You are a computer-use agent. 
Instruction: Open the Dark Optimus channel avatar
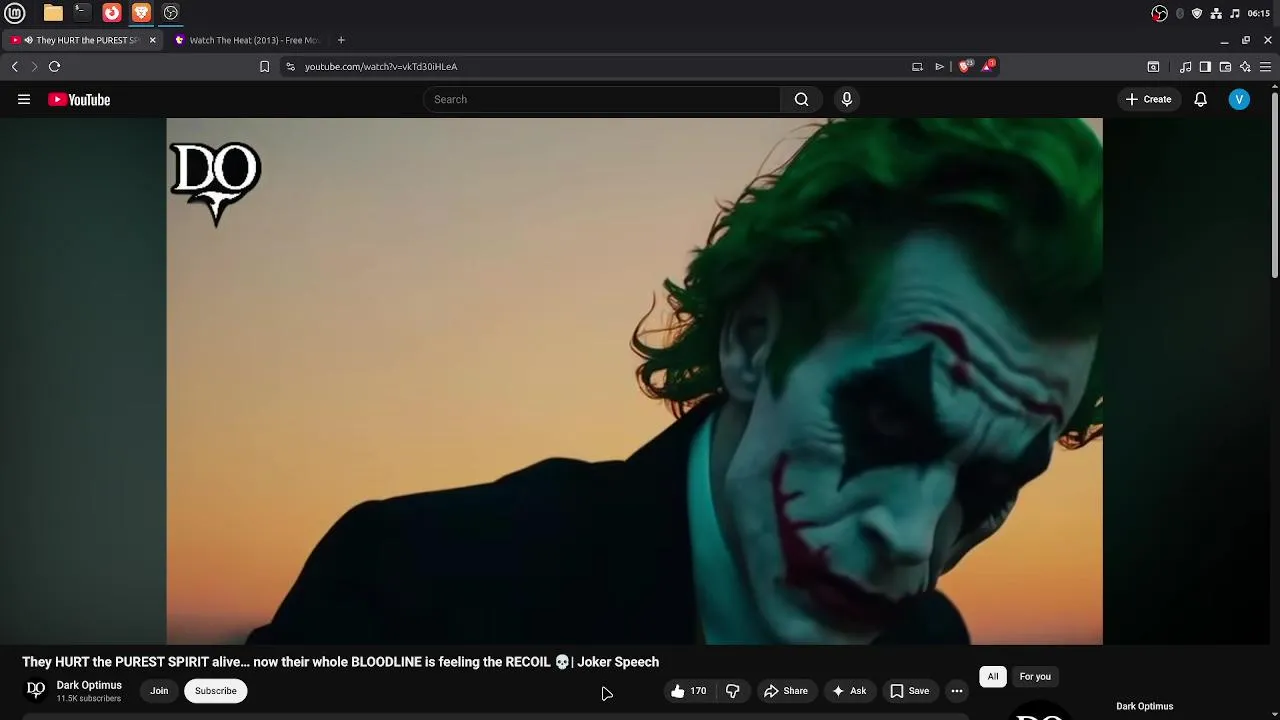tap(36, 690)
